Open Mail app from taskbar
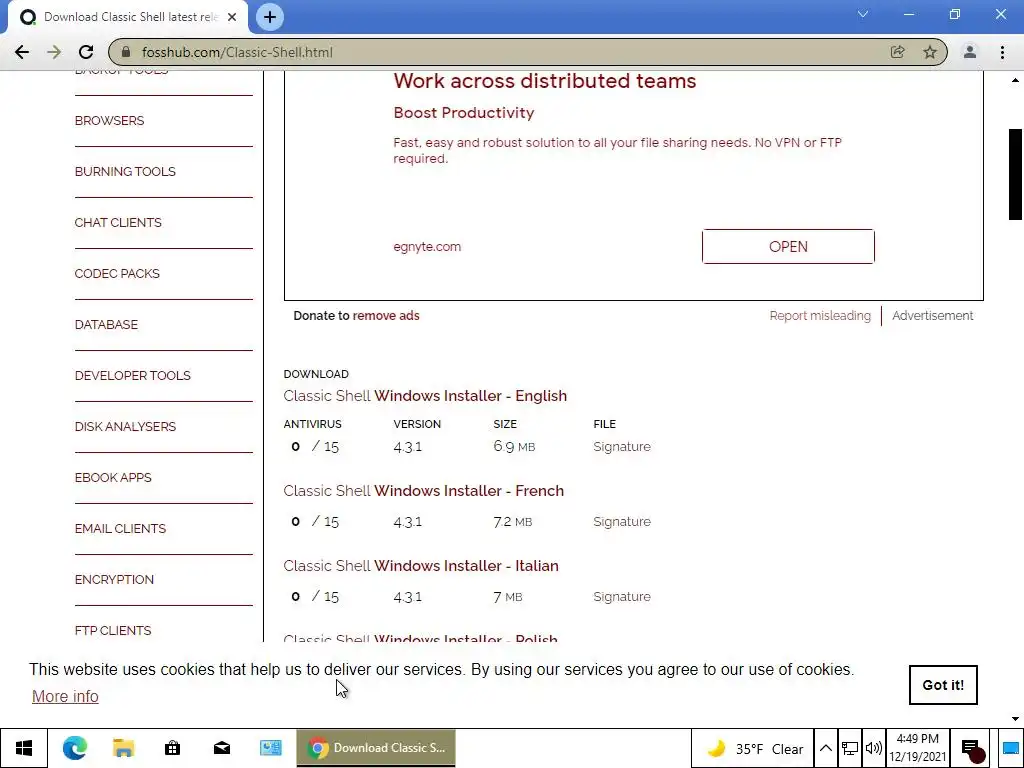The height and width of the screenshot is (768, 1024). pyautogui.click(x=221, y=748)
